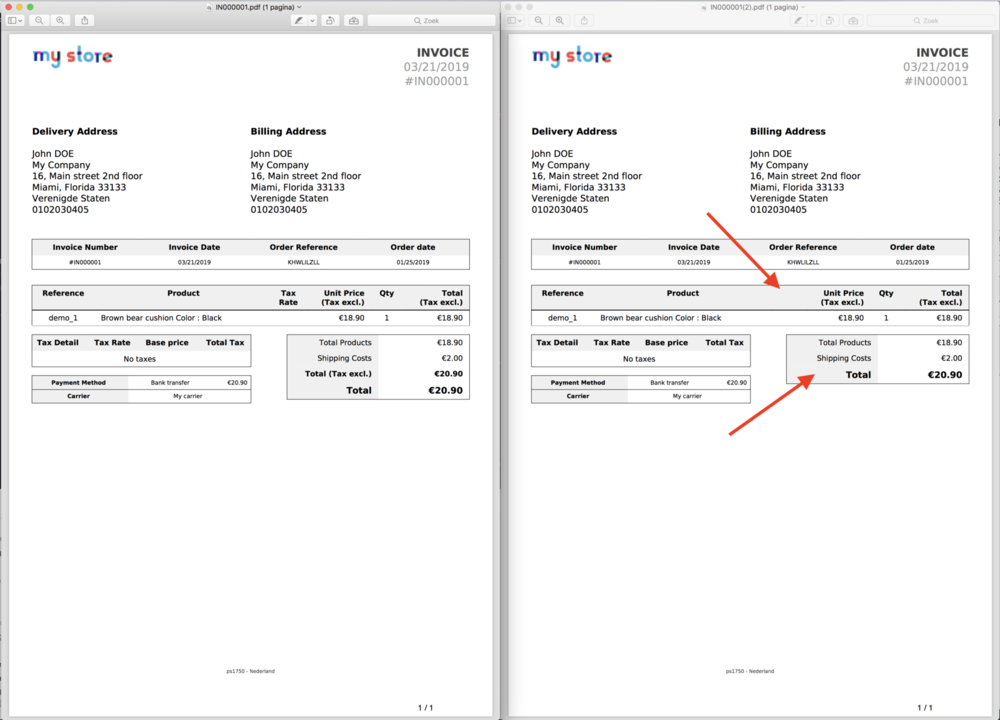This screenshot has width=1000, height=720.
Task: Click Brown bear cushion product in left invoice
Action: coord(161,318)
